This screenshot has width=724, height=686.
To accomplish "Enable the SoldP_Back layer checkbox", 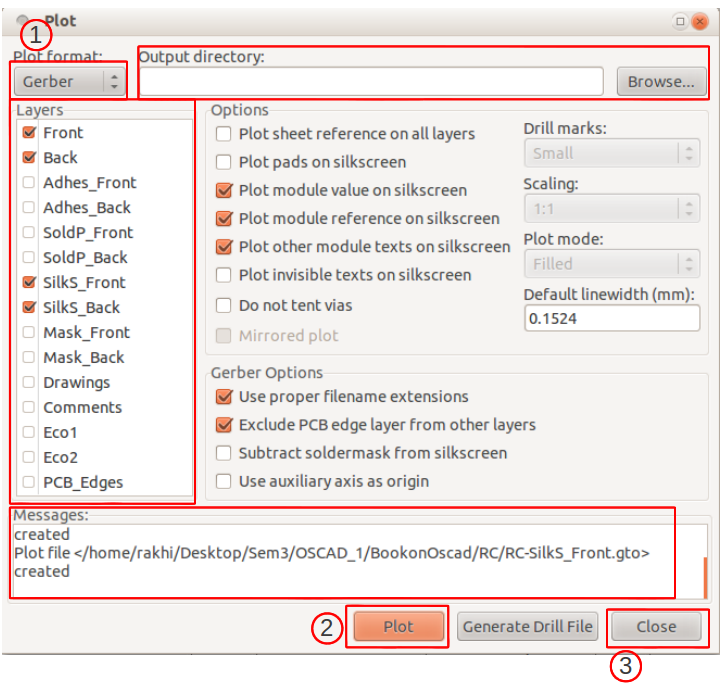I will point(29,257).
